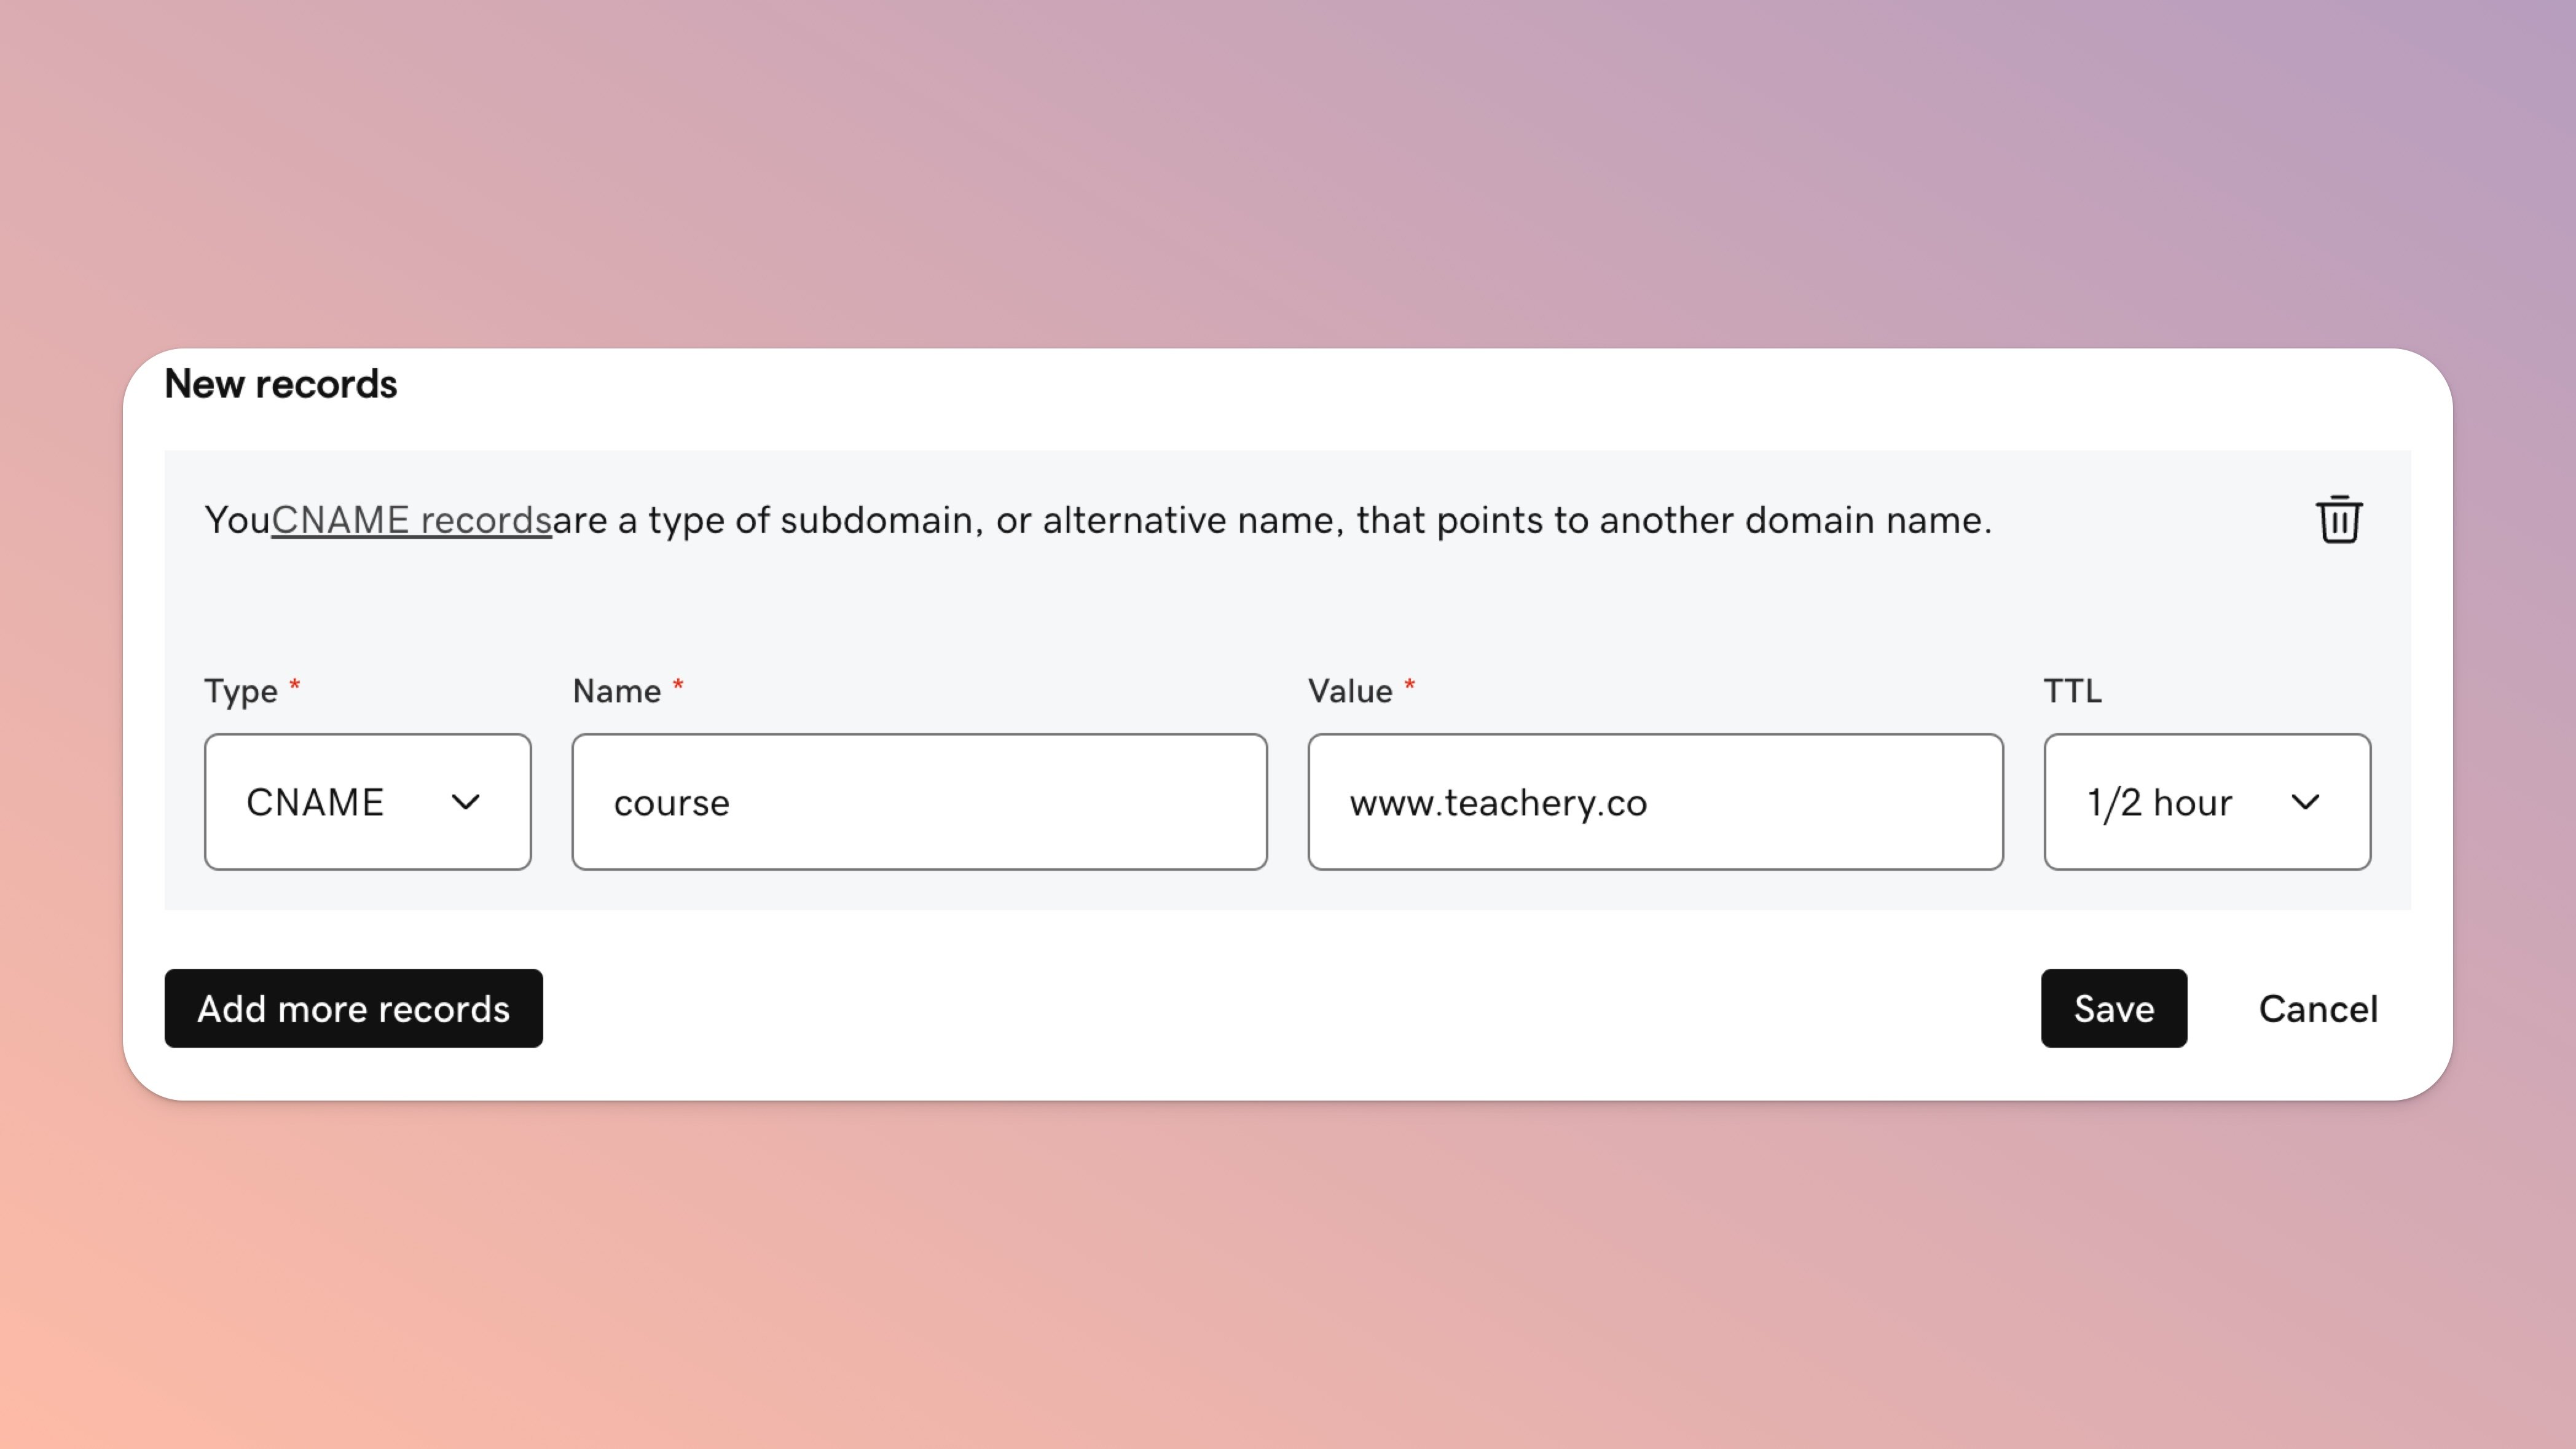
Task: Follow the CNAME records help link
Action: pyautogui.click(x=411, y=520)
